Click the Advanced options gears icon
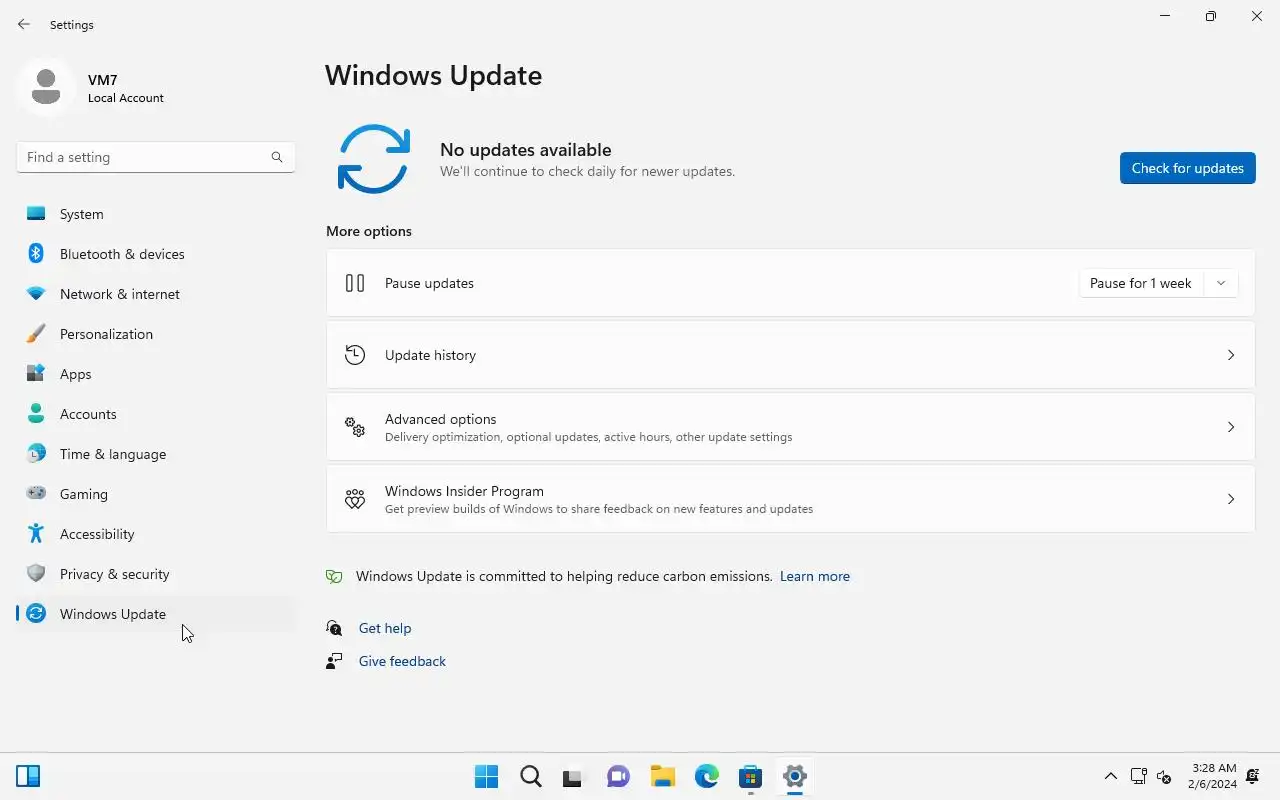This screenshot has height=800, width=1280. coord(355,427)
